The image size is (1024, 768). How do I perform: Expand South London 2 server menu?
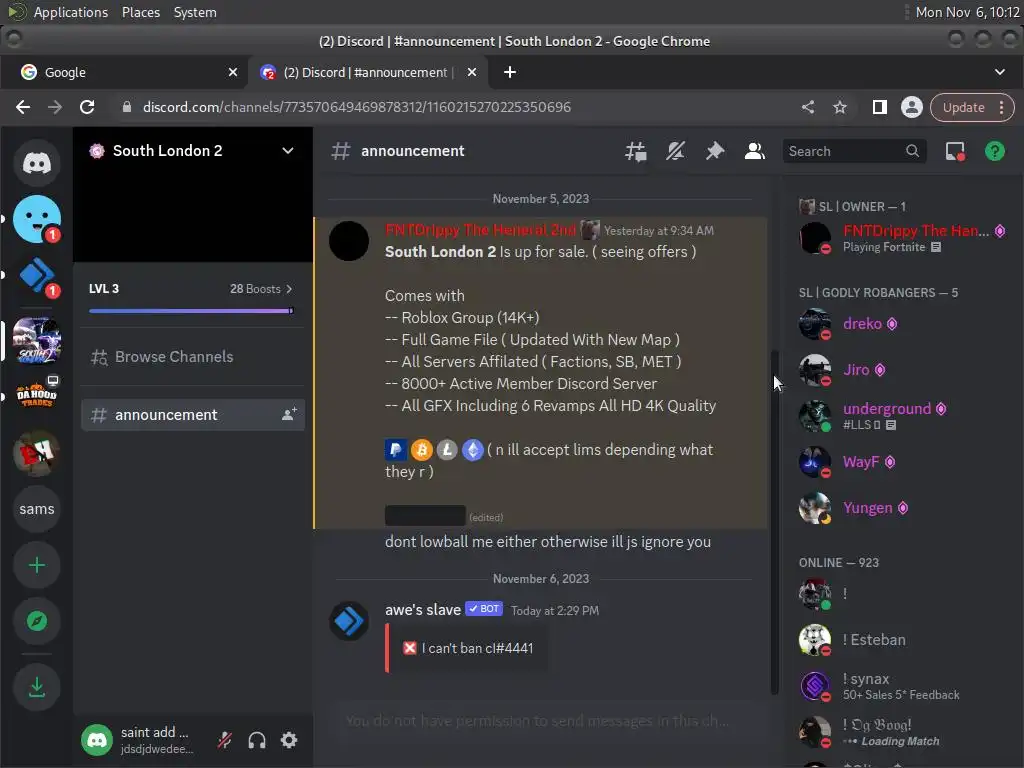coord(287,151)
